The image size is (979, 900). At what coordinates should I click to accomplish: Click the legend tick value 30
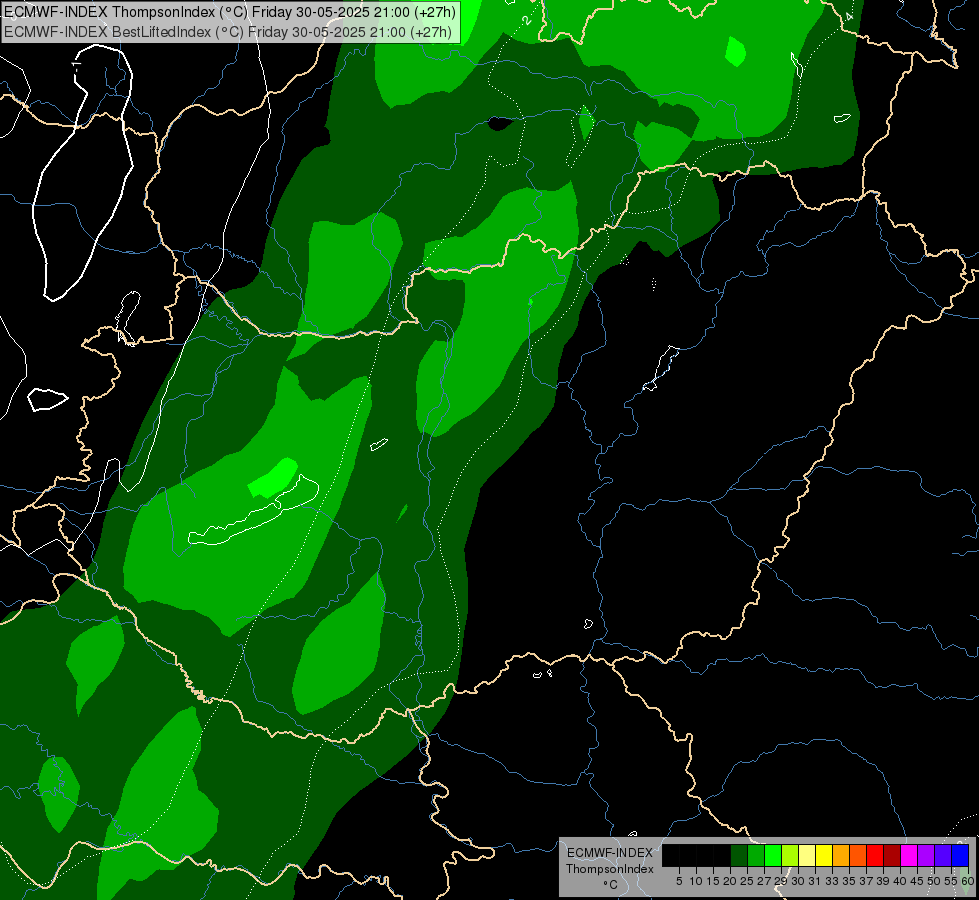pos(799,881)
